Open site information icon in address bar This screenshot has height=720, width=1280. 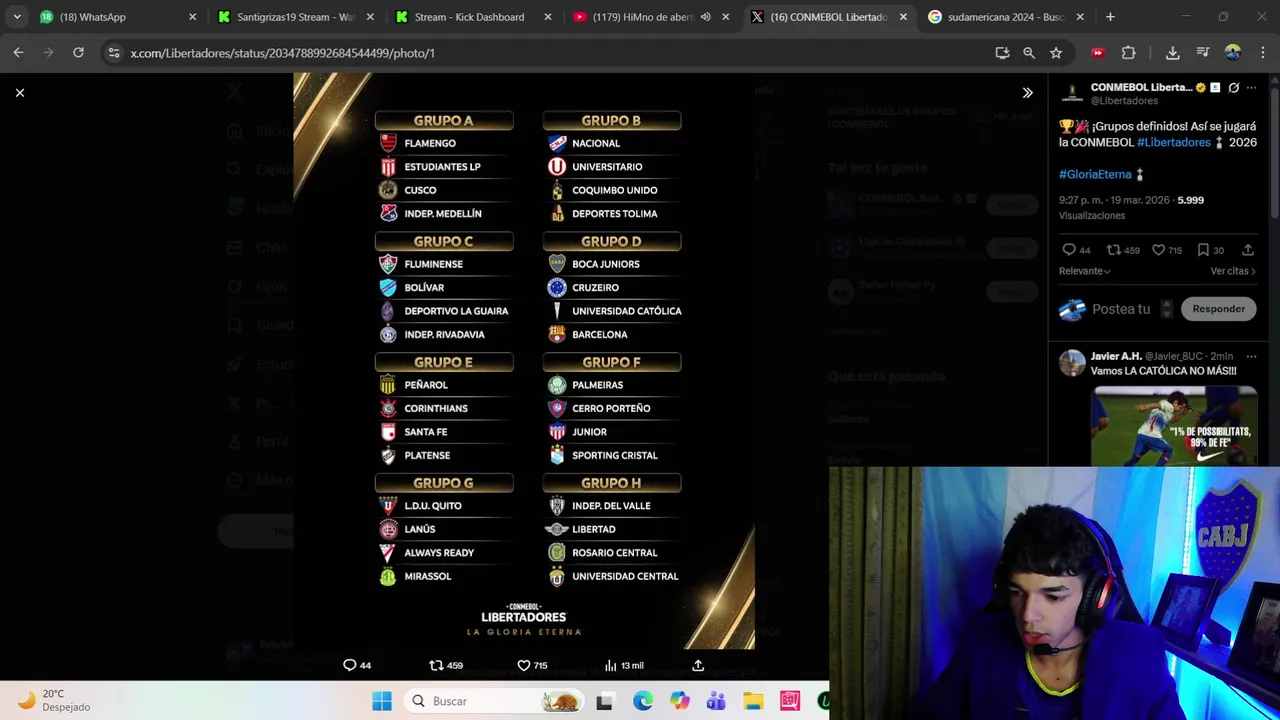[114, 53]
